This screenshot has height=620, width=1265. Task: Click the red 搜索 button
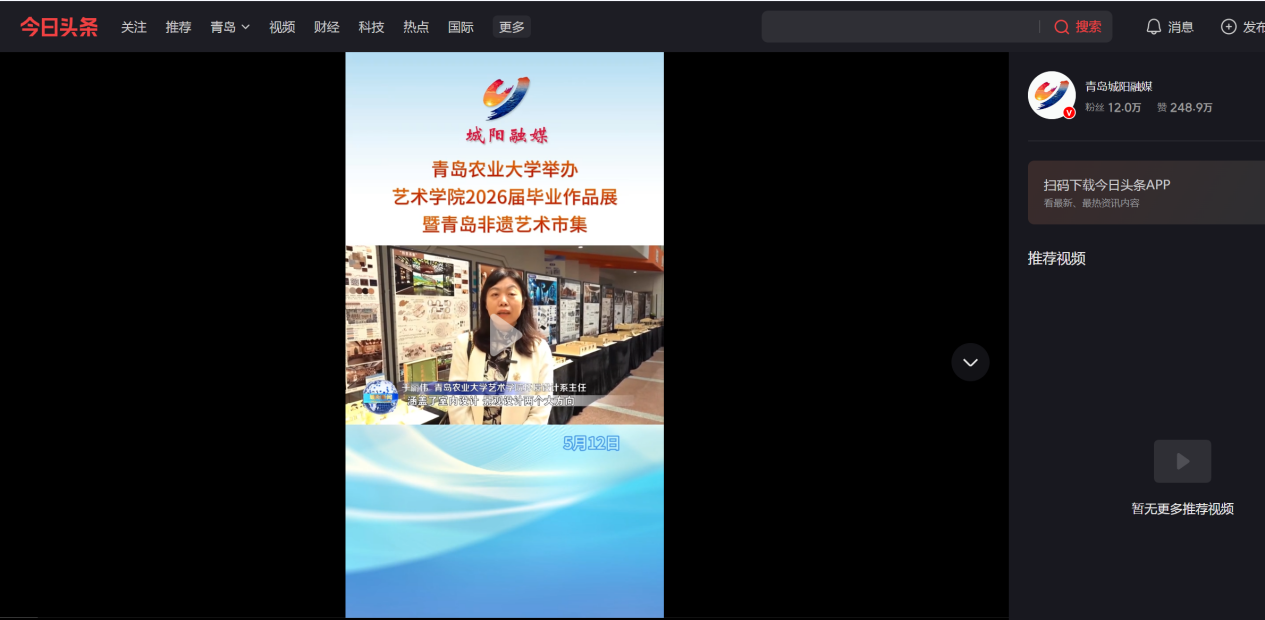pyautogui.click(x=1078, y=27)
